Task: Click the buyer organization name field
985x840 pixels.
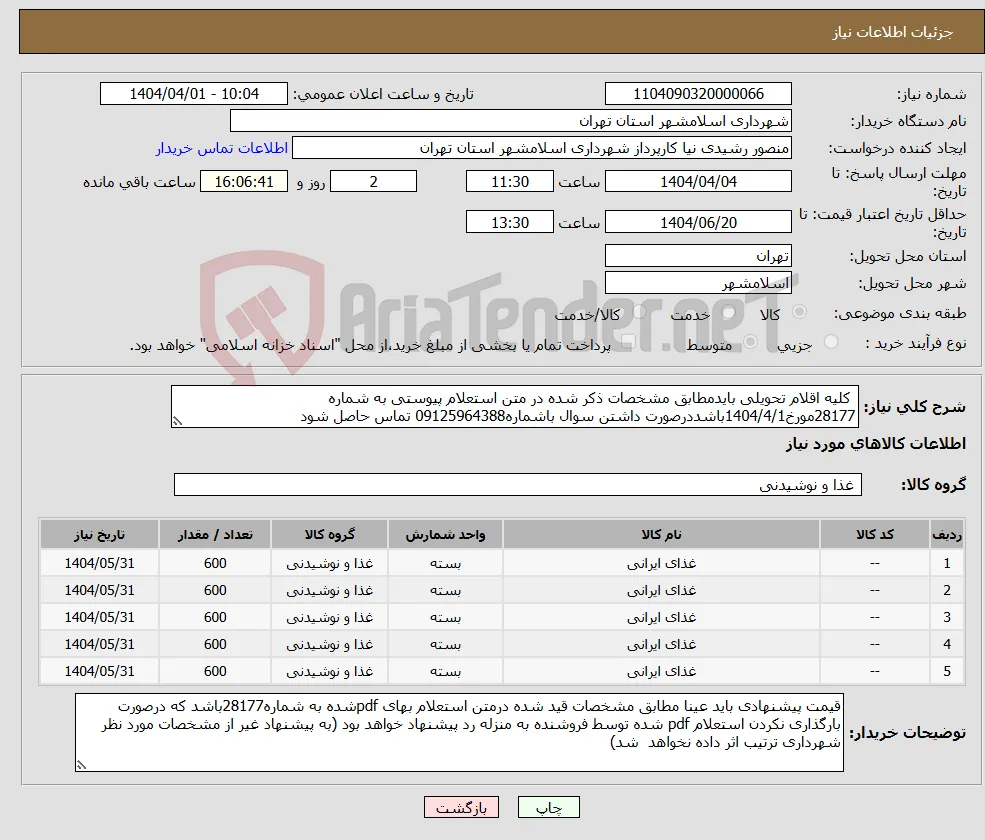Action: (x=510, y=121)
